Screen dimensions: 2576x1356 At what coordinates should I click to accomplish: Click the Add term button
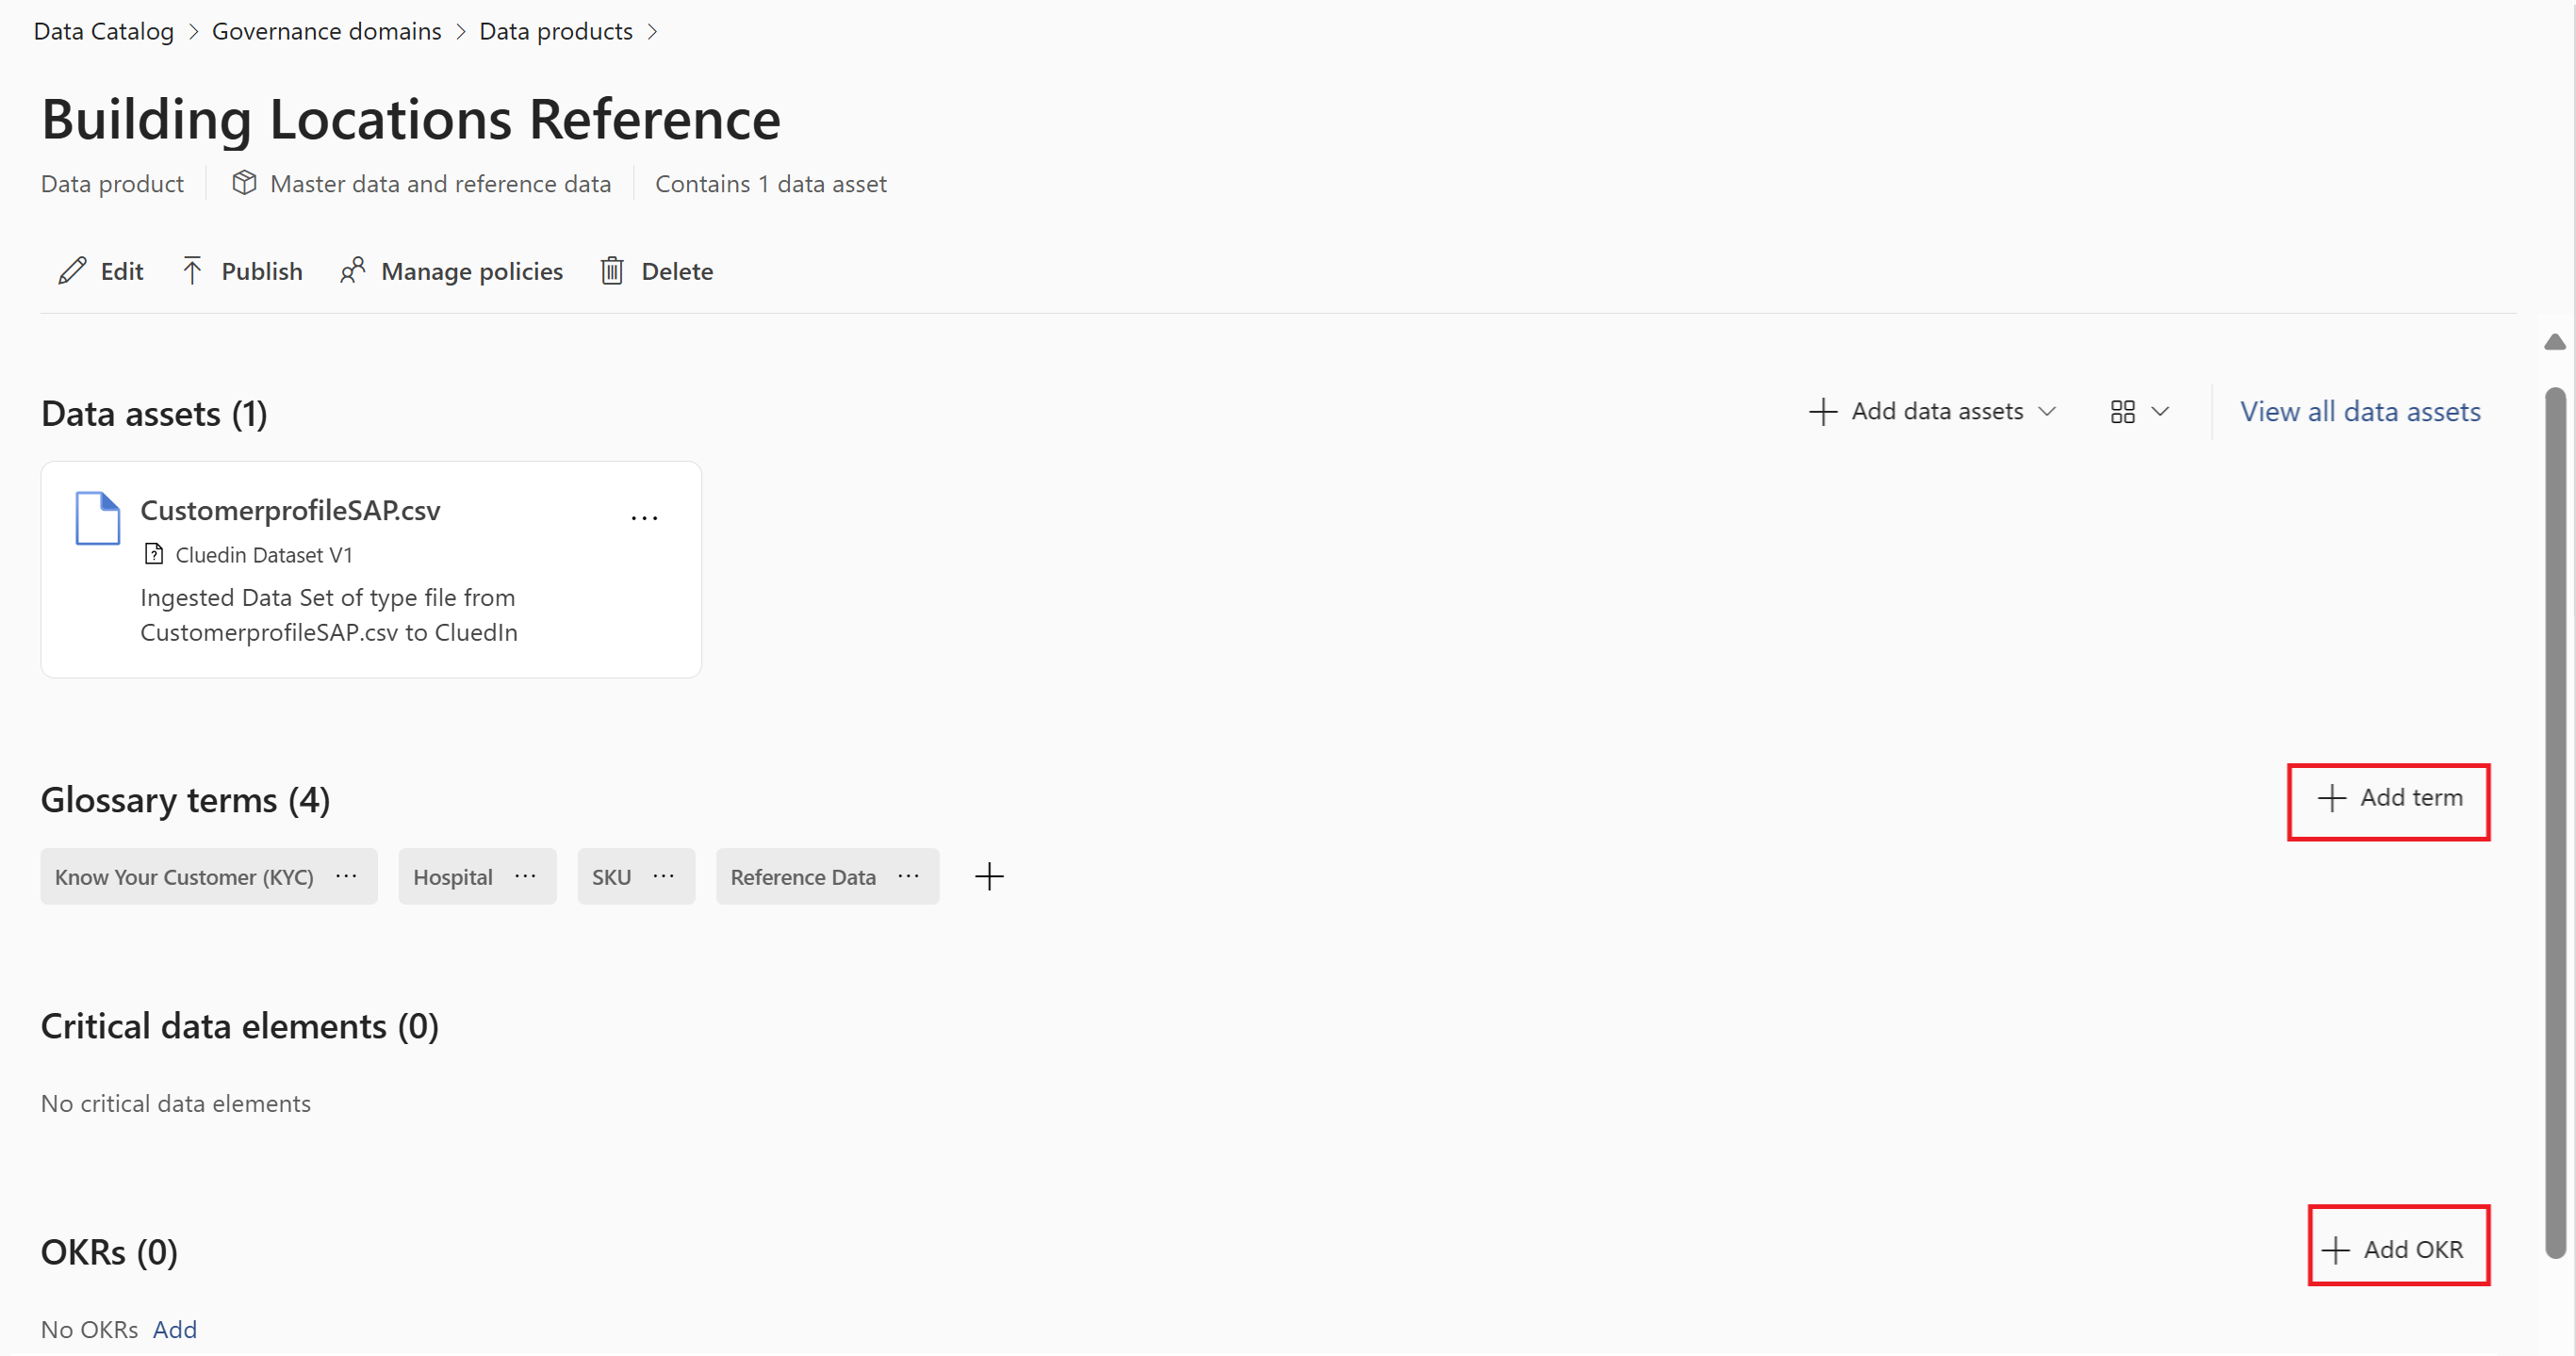click(2388, 798)
